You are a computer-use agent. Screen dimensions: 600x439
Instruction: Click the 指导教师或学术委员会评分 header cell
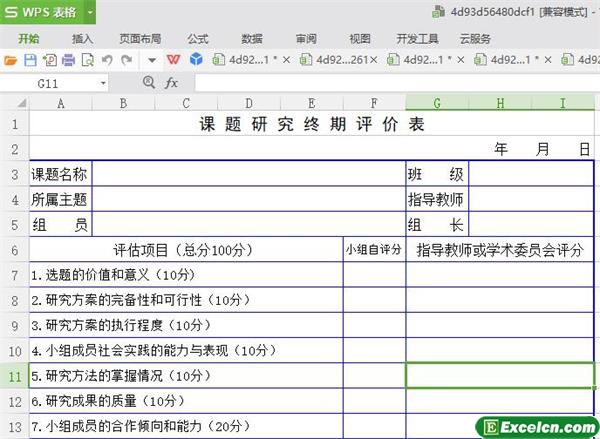coord(500,250)
